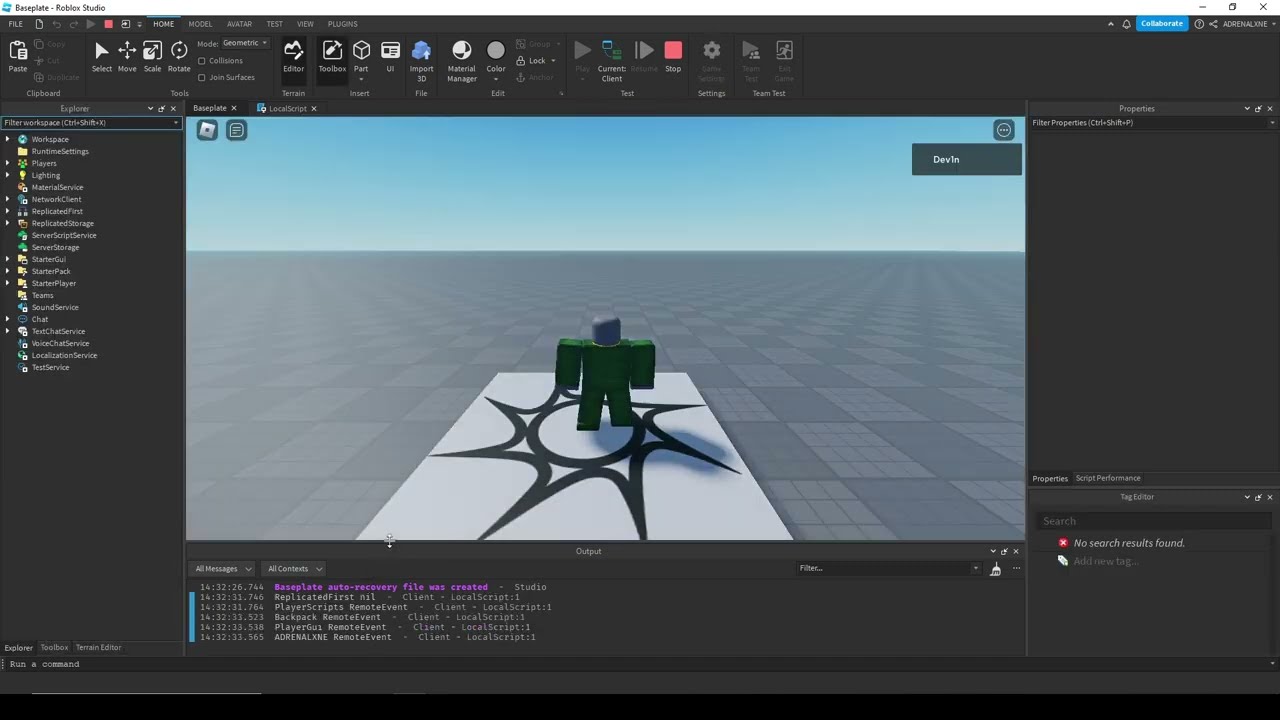Open the notifications bell
Image resolution: width=1280 pixels, height=720 pixels.
point(1126,24)
